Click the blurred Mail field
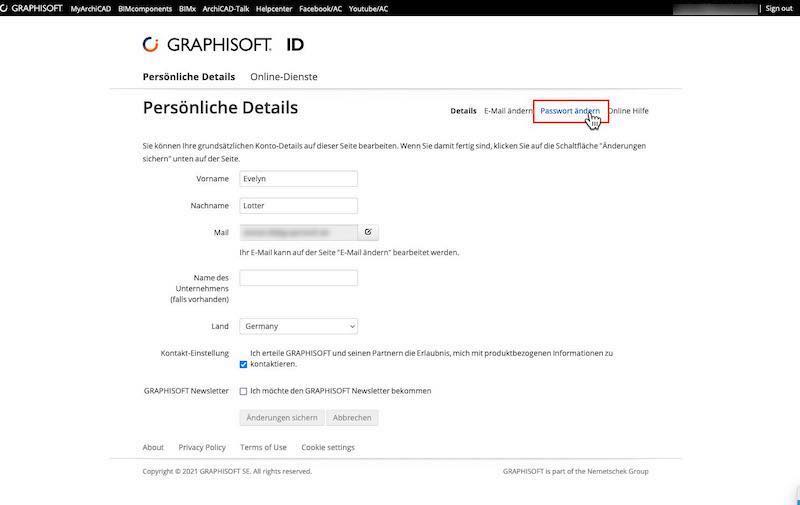 pyautogui.click(x=298, y=232)
